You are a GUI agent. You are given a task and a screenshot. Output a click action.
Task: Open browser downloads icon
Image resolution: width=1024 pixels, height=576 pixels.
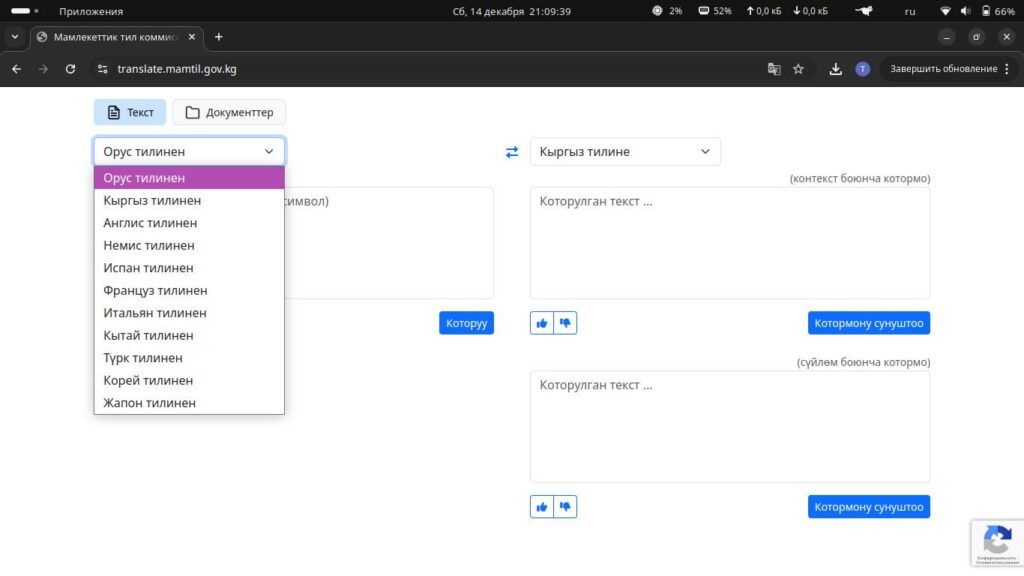(835, 69)
